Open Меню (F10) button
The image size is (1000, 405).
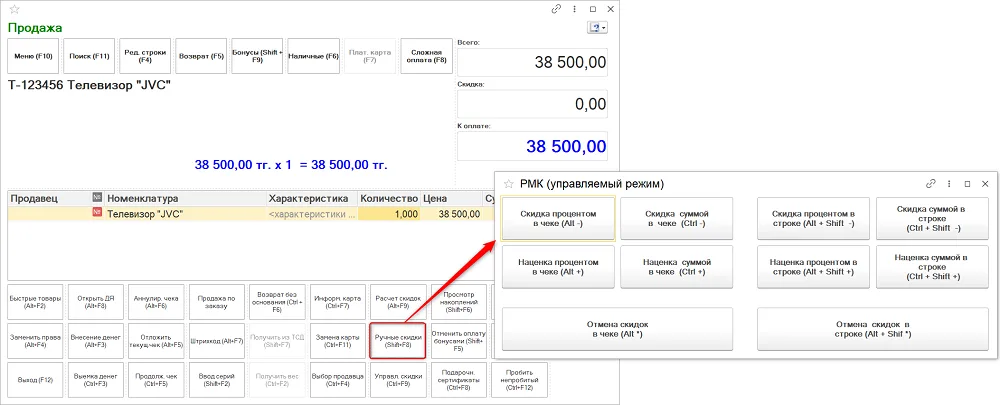click(33, 56)
